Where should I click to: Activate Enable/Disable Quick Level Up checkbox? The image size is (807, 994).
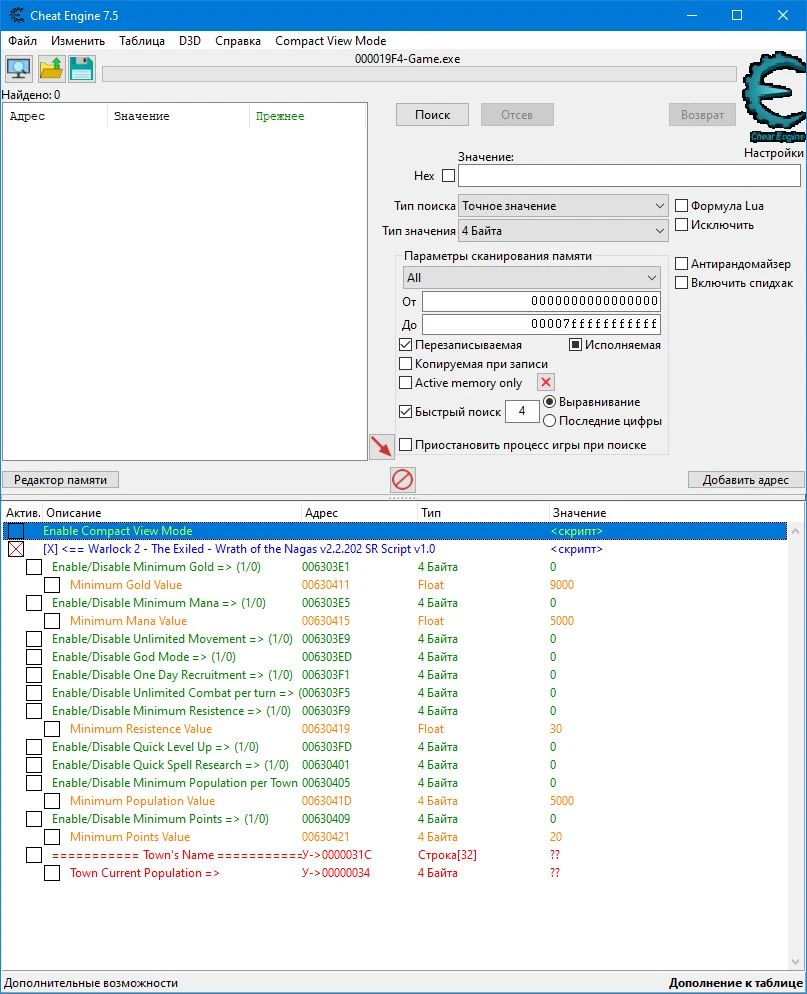tap(34, 747)
